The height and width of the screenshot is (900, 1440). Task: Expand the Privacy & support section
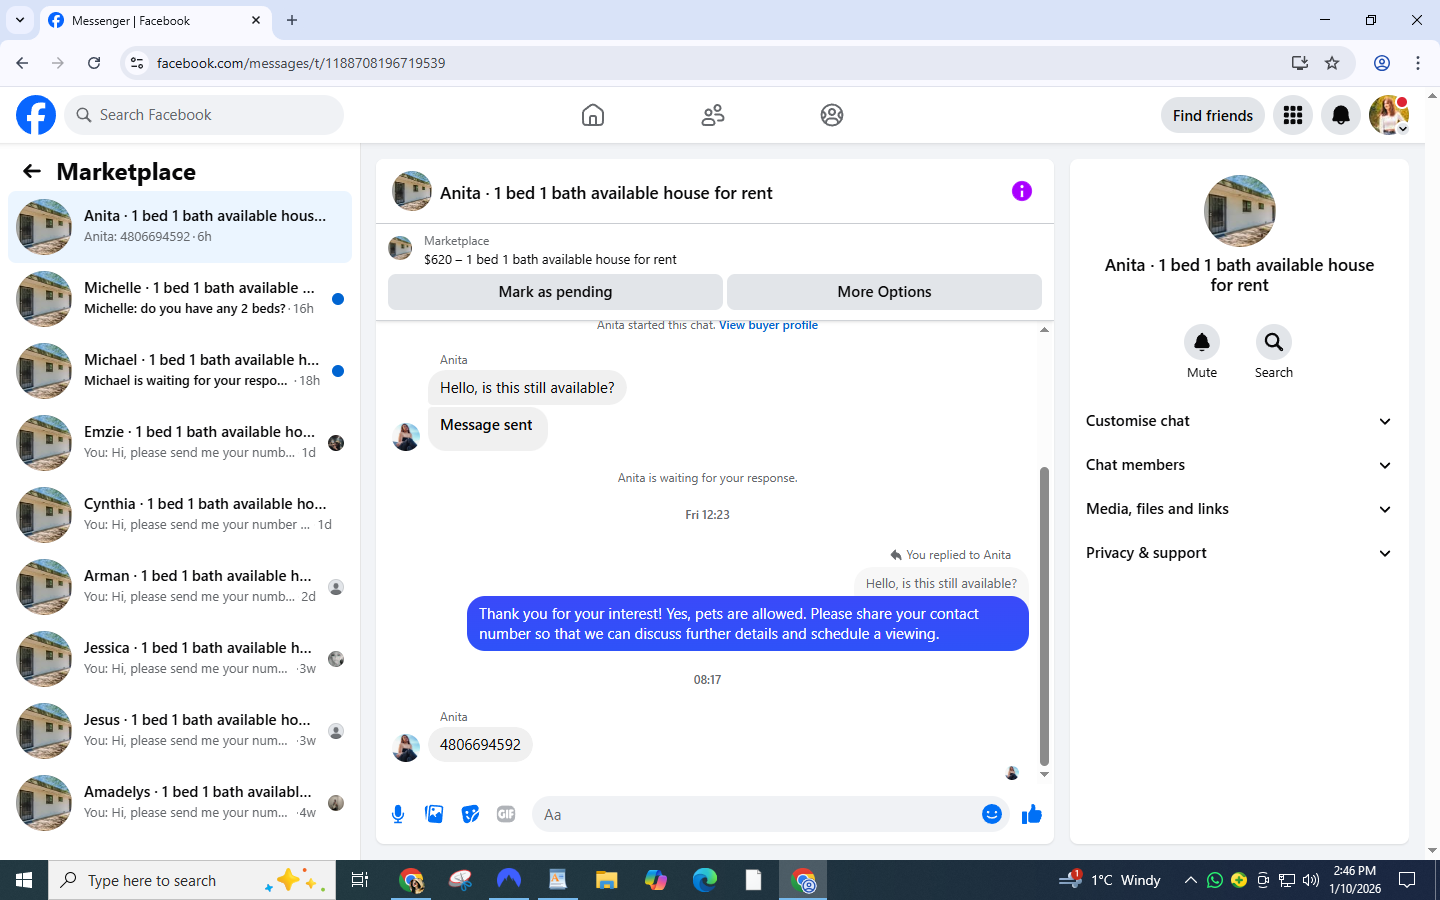[x=1239, y=553]
